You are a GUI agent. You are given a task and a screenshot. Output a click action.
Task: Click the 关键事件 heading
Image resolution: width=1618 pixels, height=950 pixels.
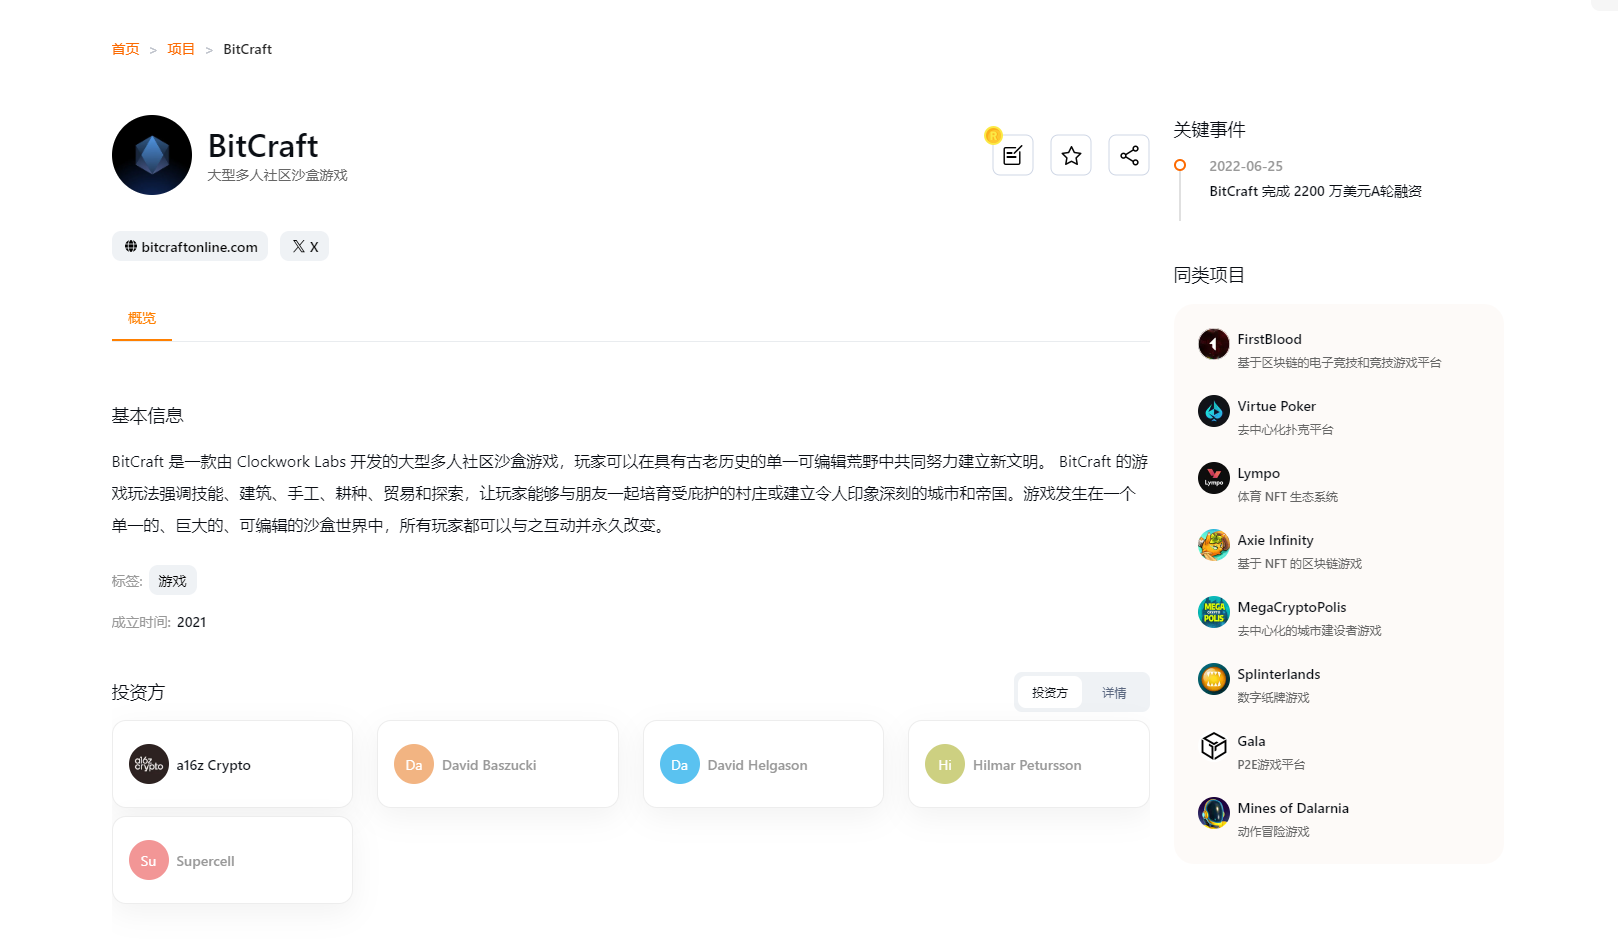tap(1209, 130)
